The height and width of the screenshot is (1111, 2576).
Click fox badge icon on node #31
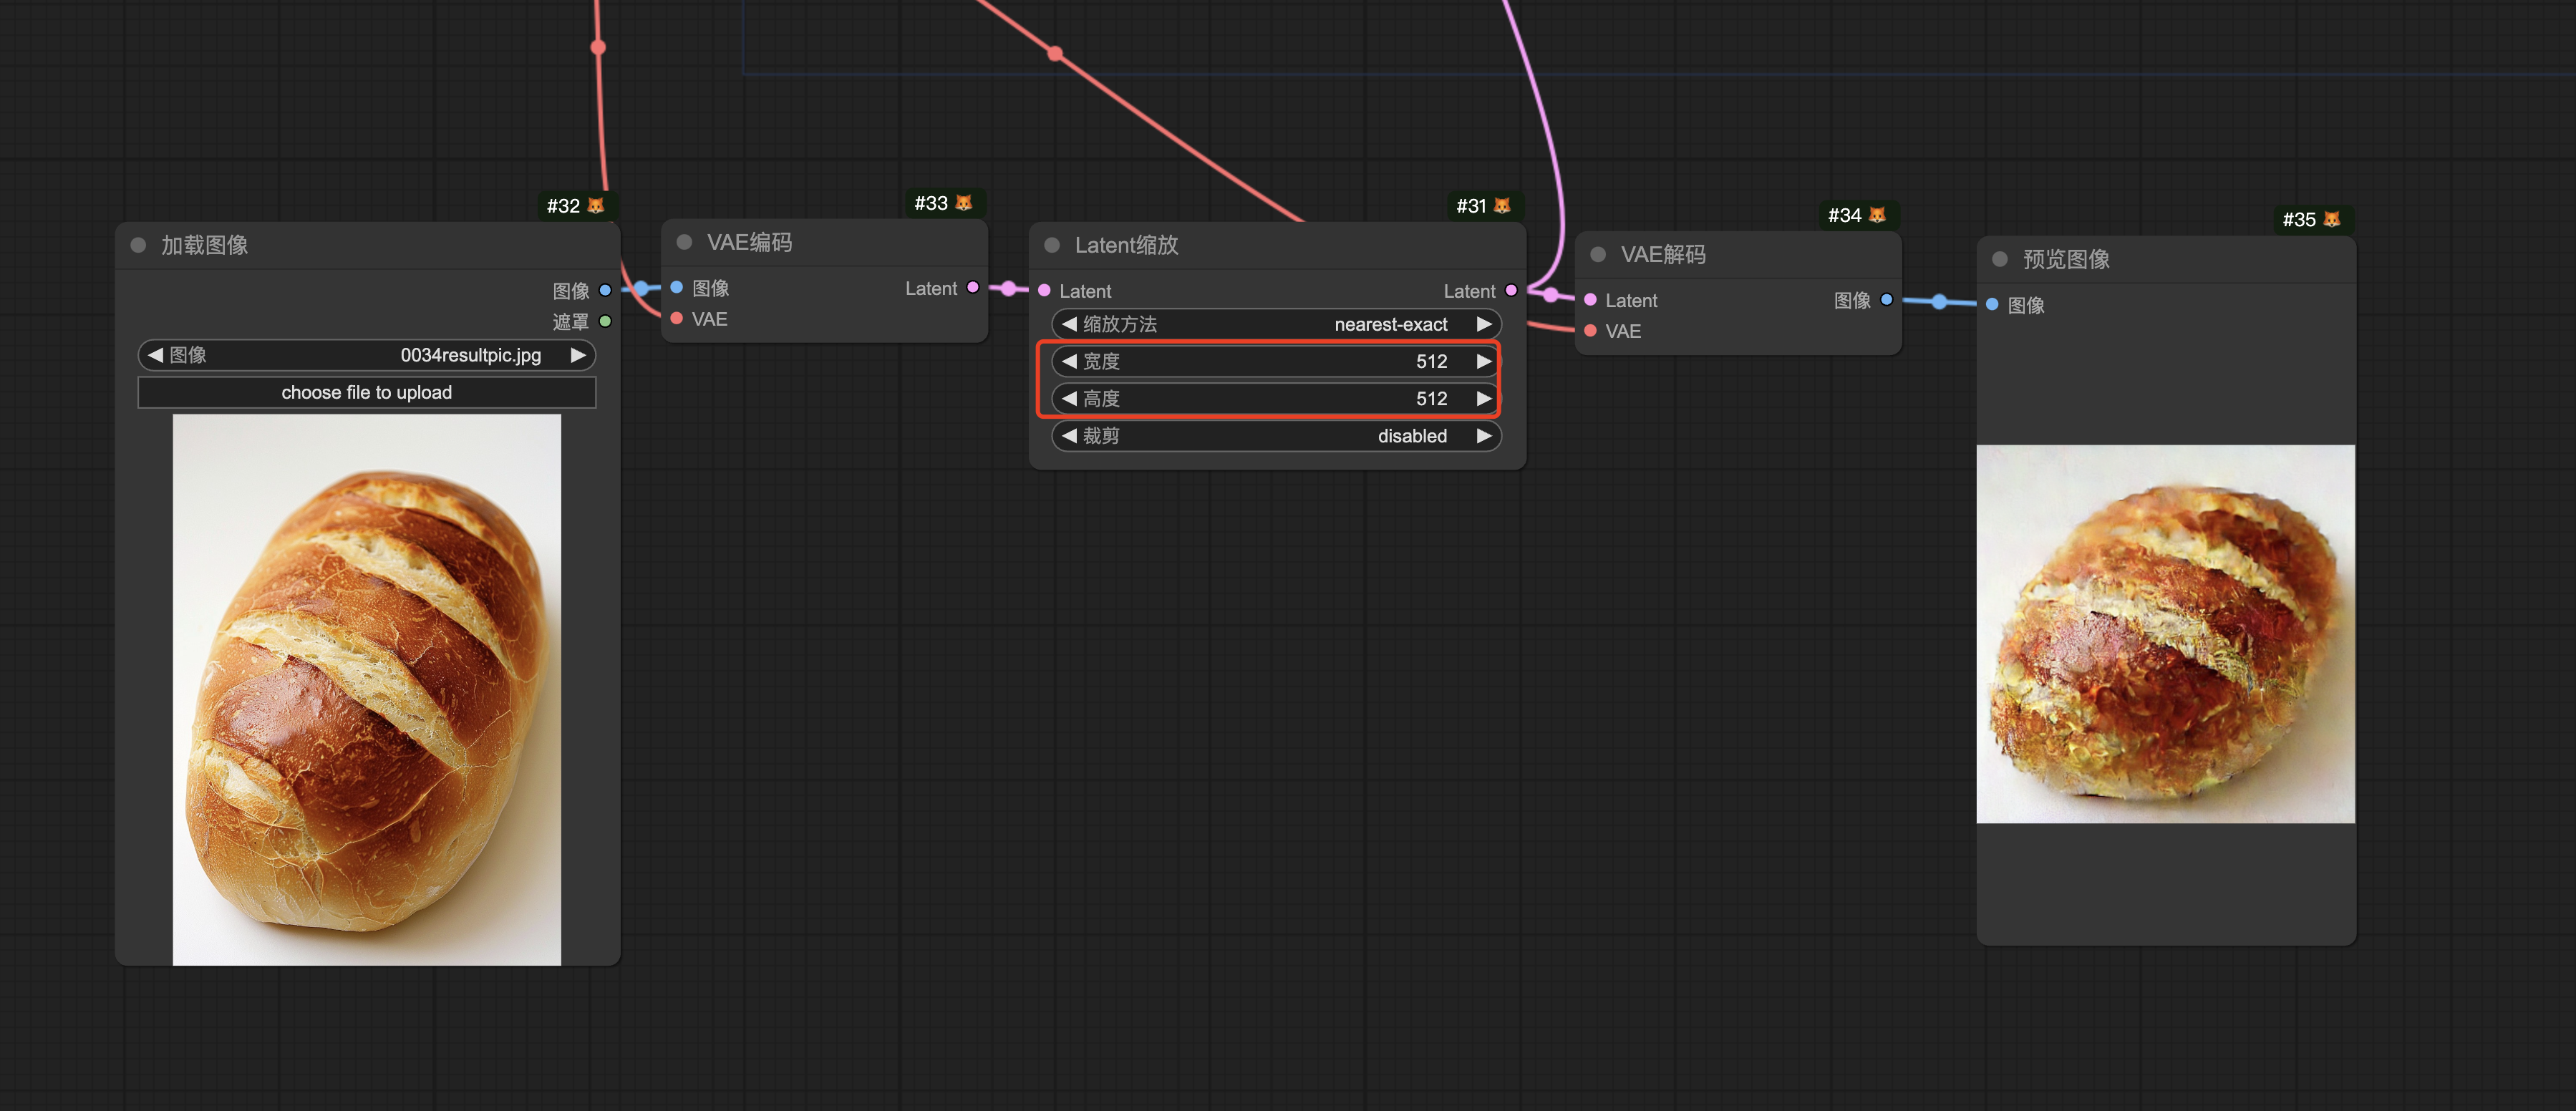pos(1502,205)
